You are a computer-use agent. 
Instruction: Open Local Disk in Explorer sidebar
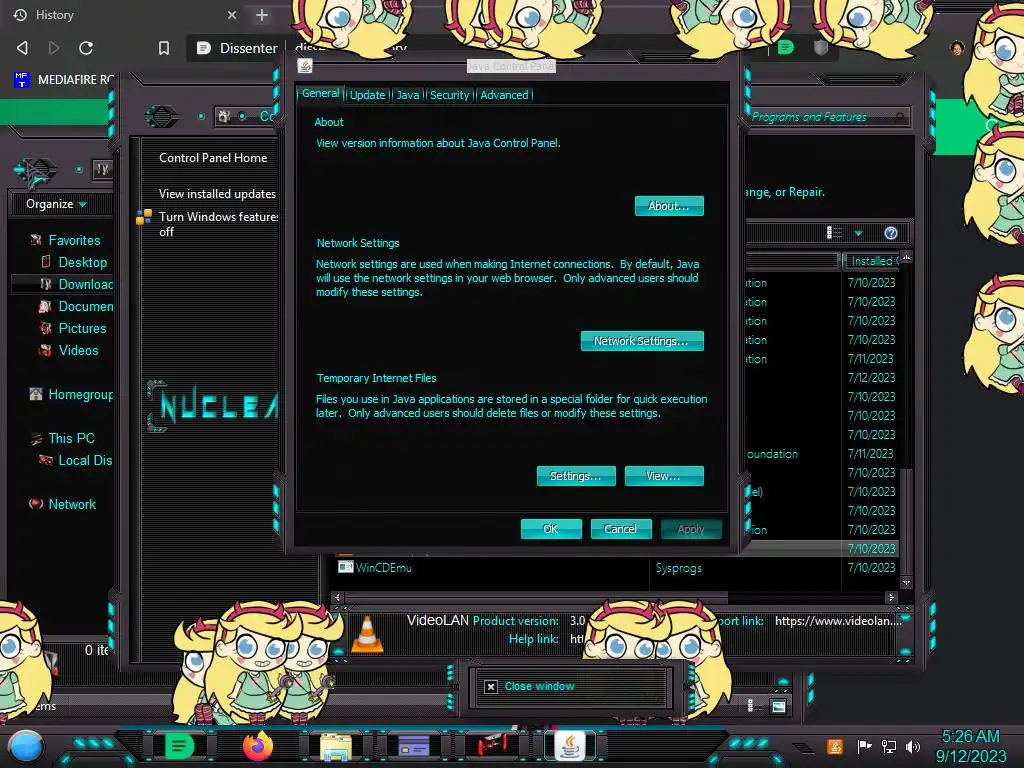[x=84, y=460]
